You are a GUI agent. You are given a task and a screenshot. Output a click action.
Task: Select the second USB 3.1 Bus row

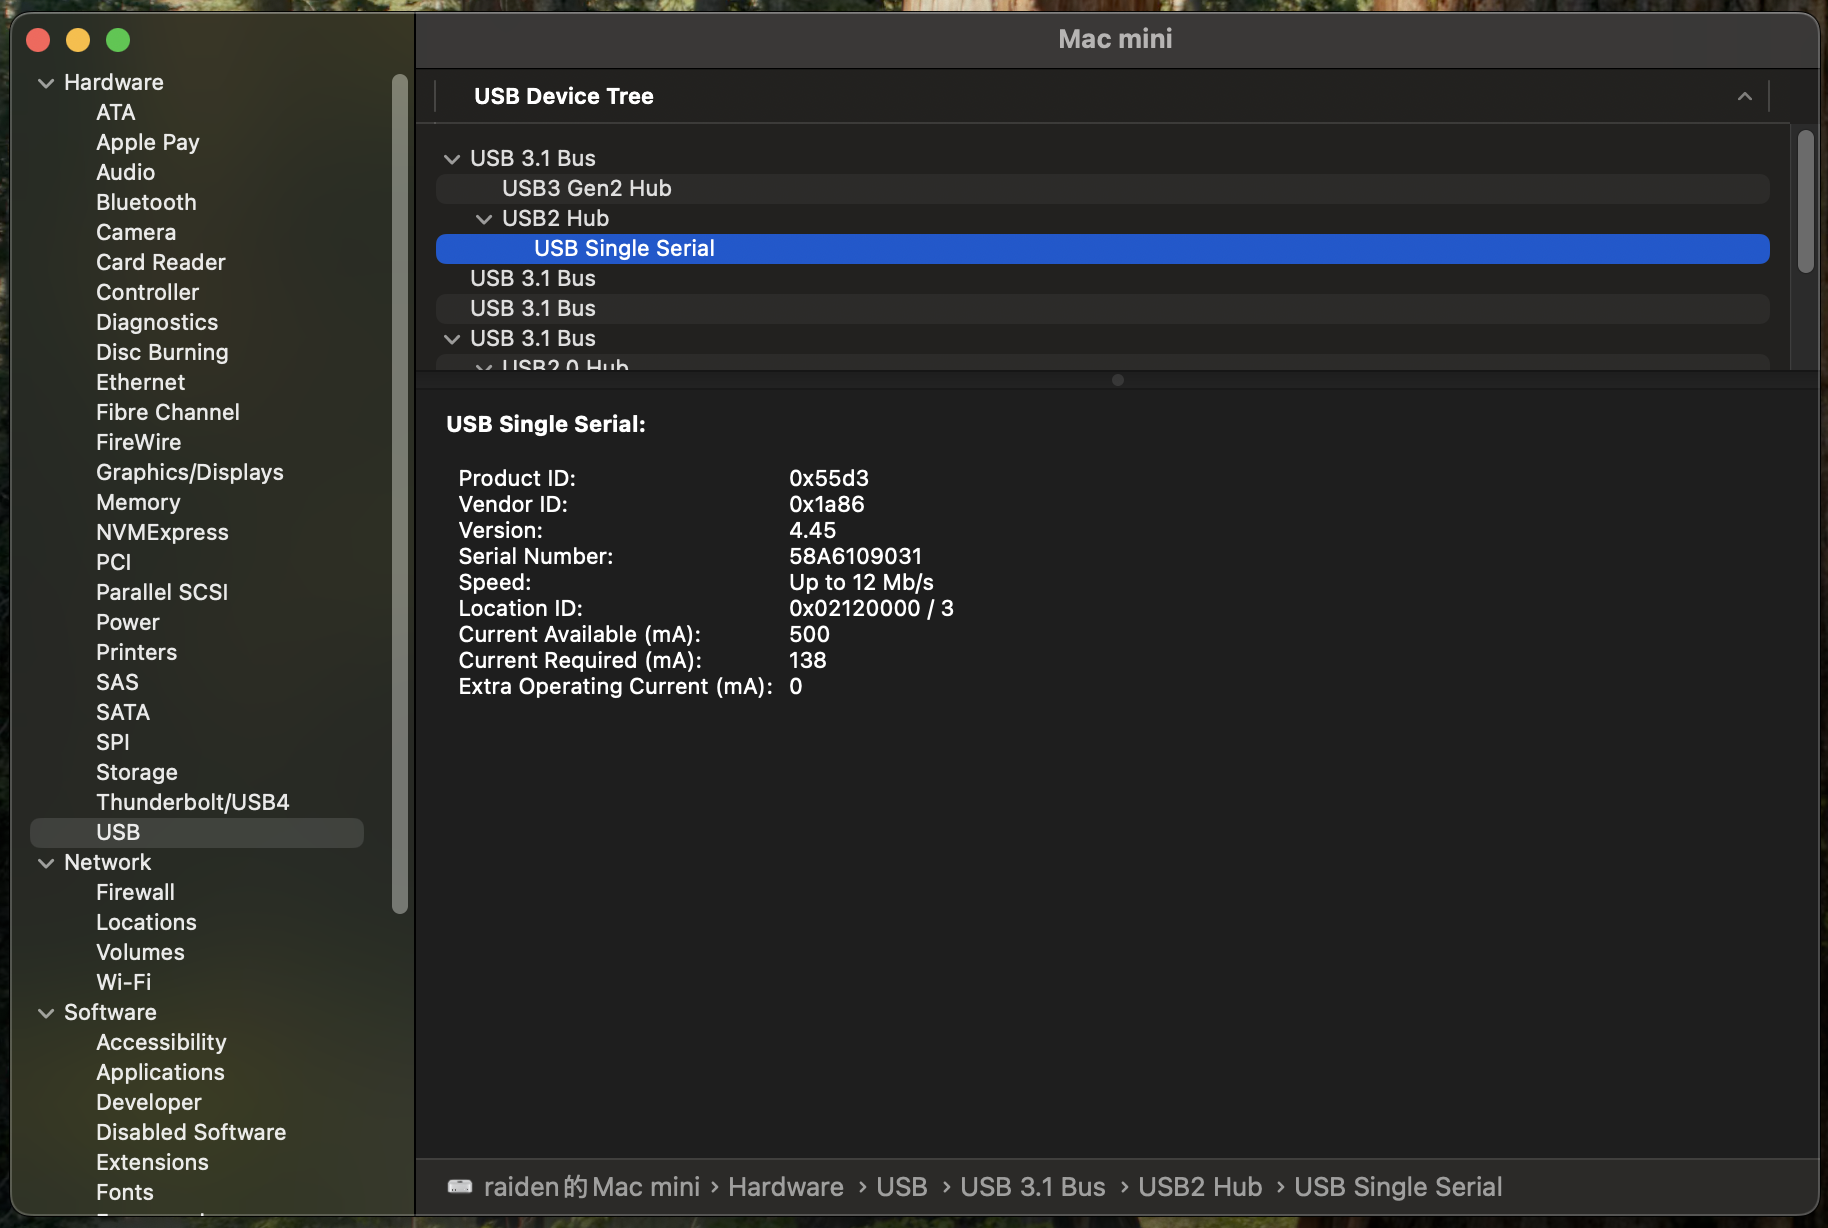[1103, 279]
